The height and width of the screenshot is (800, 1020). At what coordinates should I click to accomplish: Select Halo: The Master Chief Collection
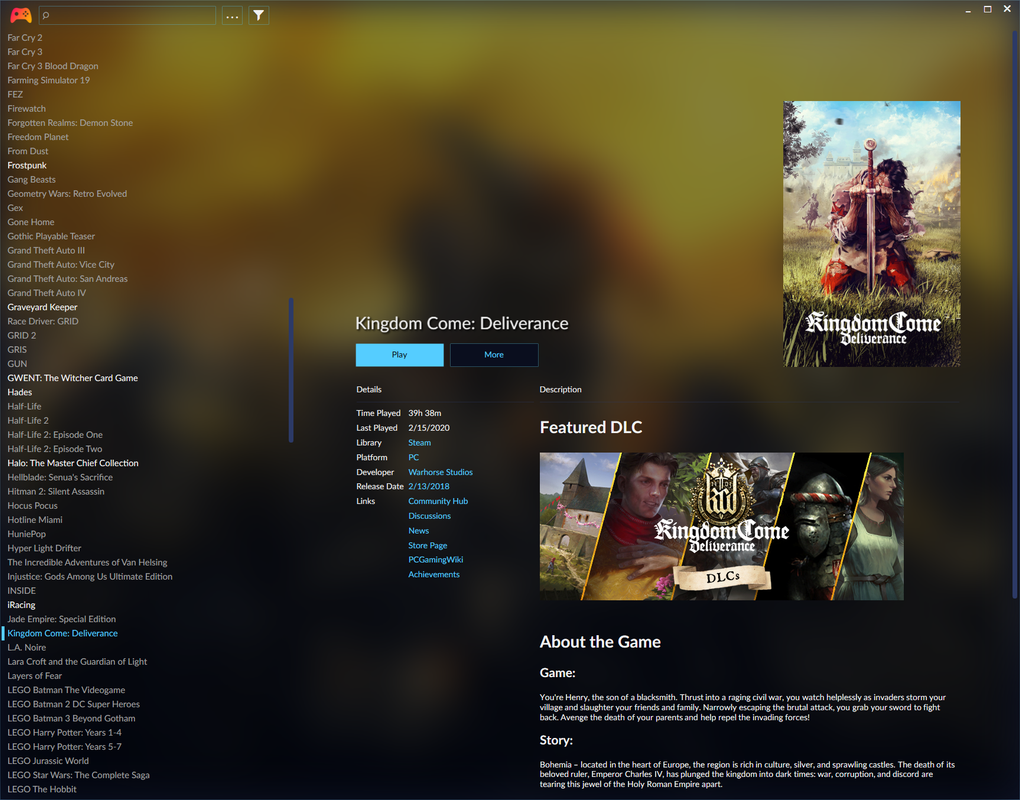point(73,463)
